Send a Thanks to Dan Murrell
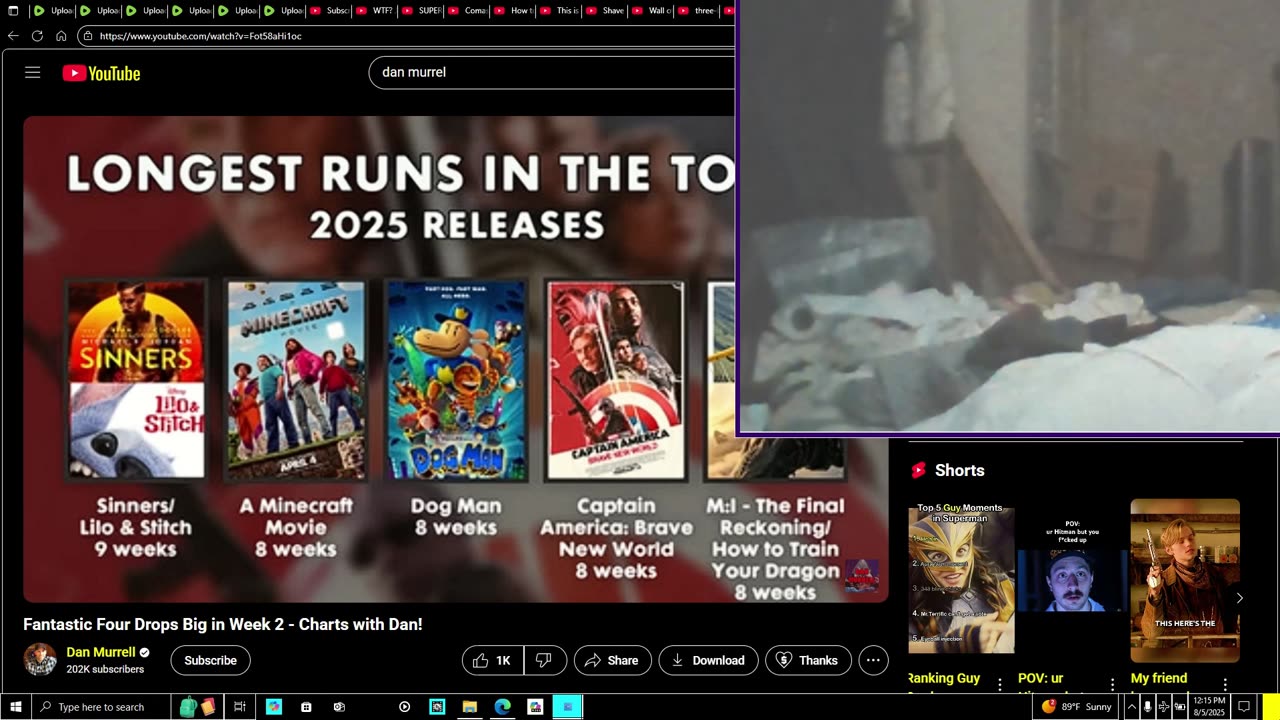This screenshot has height=720, width=1280. (808, 660)
